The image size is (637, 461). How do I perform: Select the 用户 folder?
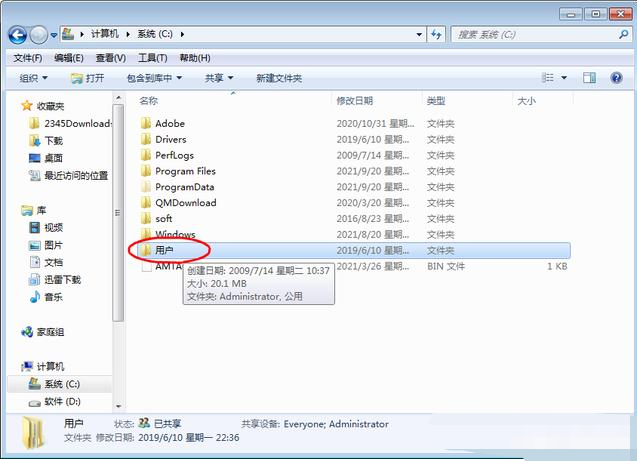pyautogui.click(x=164, y=250)
